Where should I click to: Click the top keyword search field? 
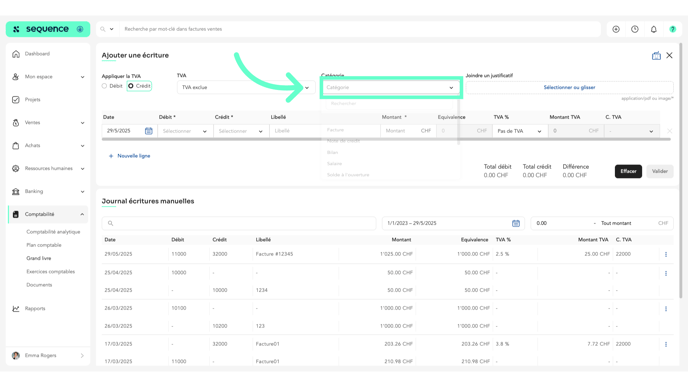click(x=360, y=29)
